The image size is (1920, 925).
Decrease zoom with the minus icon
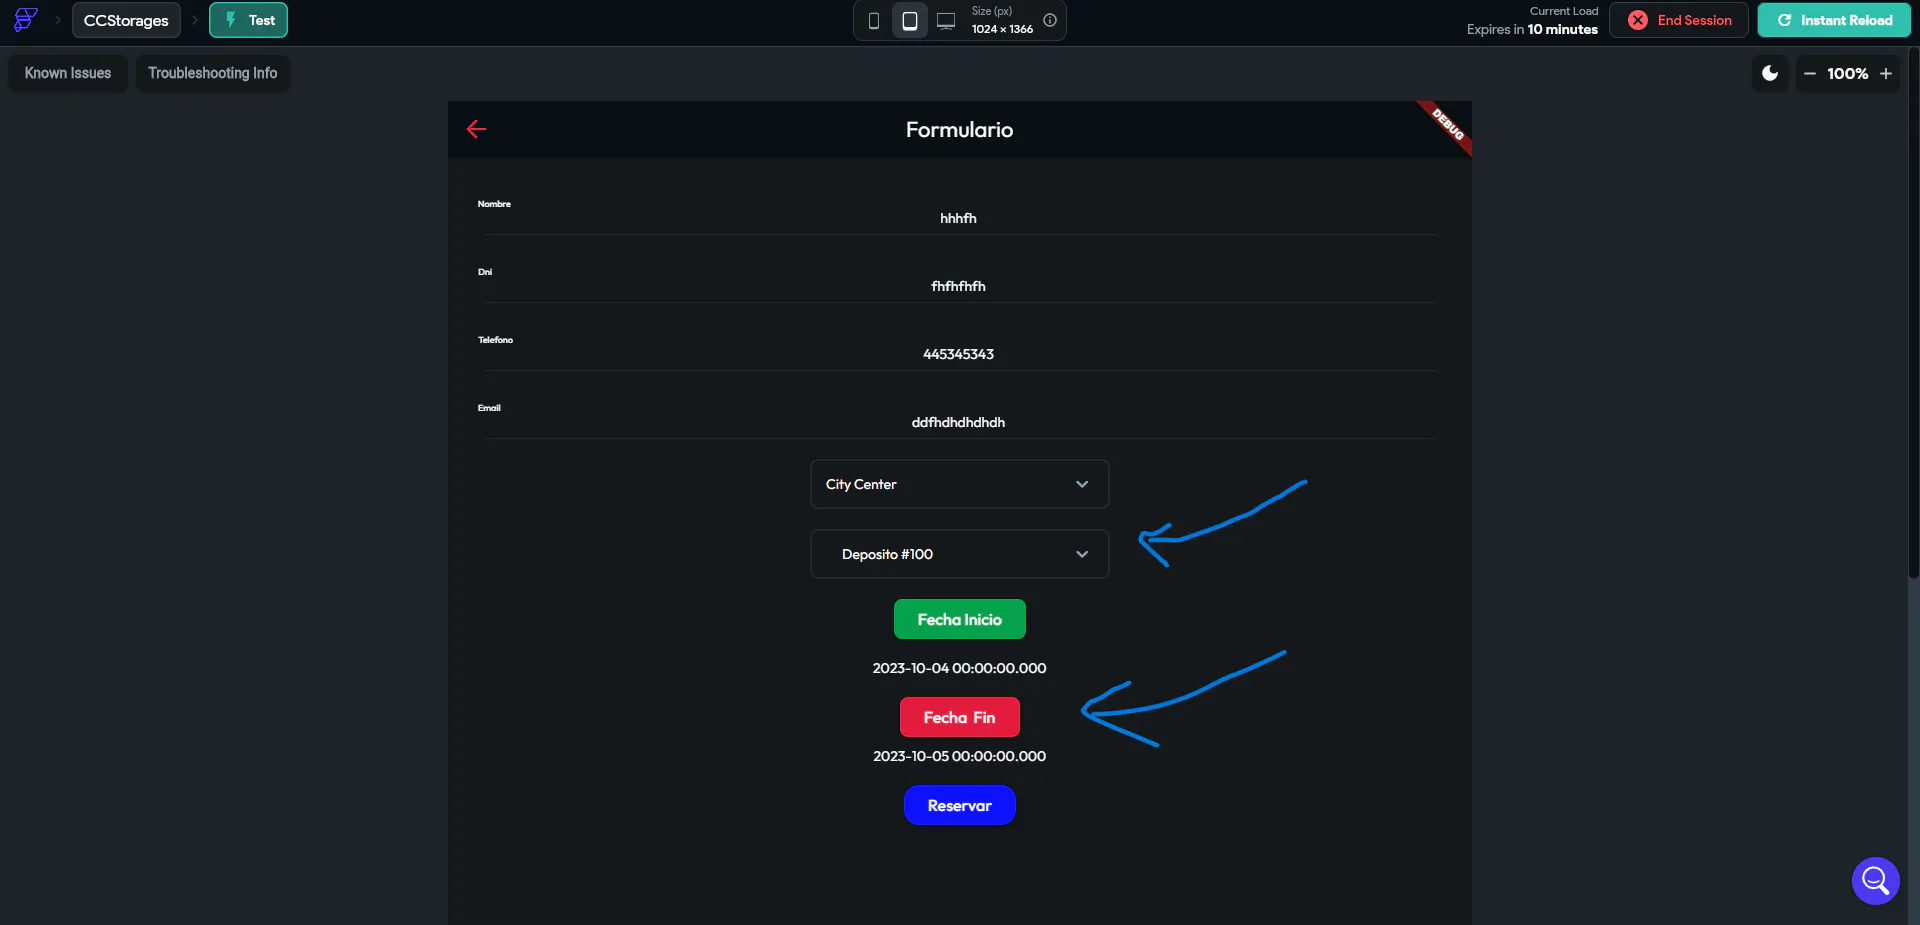pyautogui.click(x=1809, y=74)
